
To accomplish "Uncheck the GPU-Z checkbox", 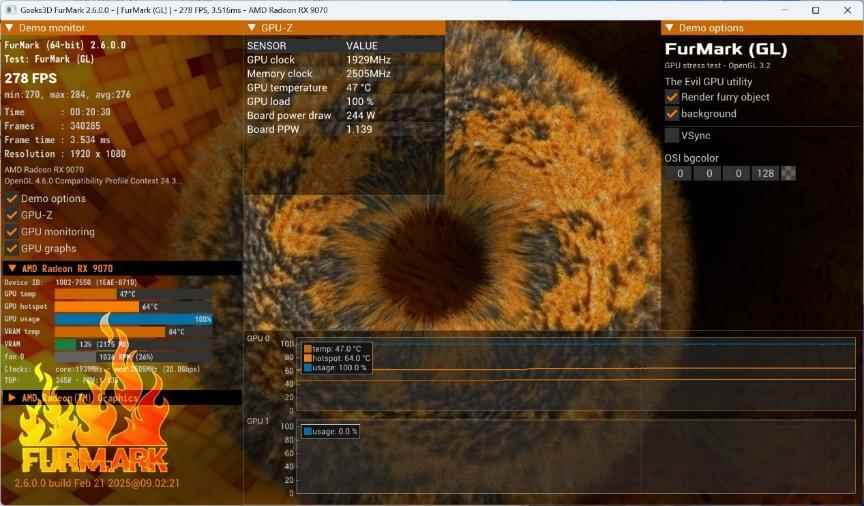I will pos(12,215).
